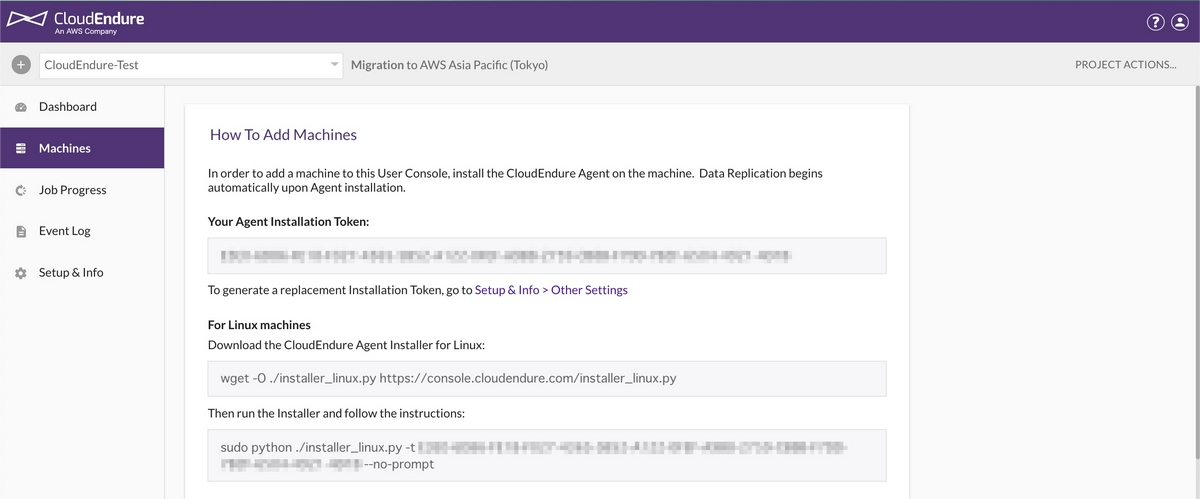Click 'Download the CloudEndure Agent Installer for Linux' text
The image size is (1200, 499).
tap(346, 345)
